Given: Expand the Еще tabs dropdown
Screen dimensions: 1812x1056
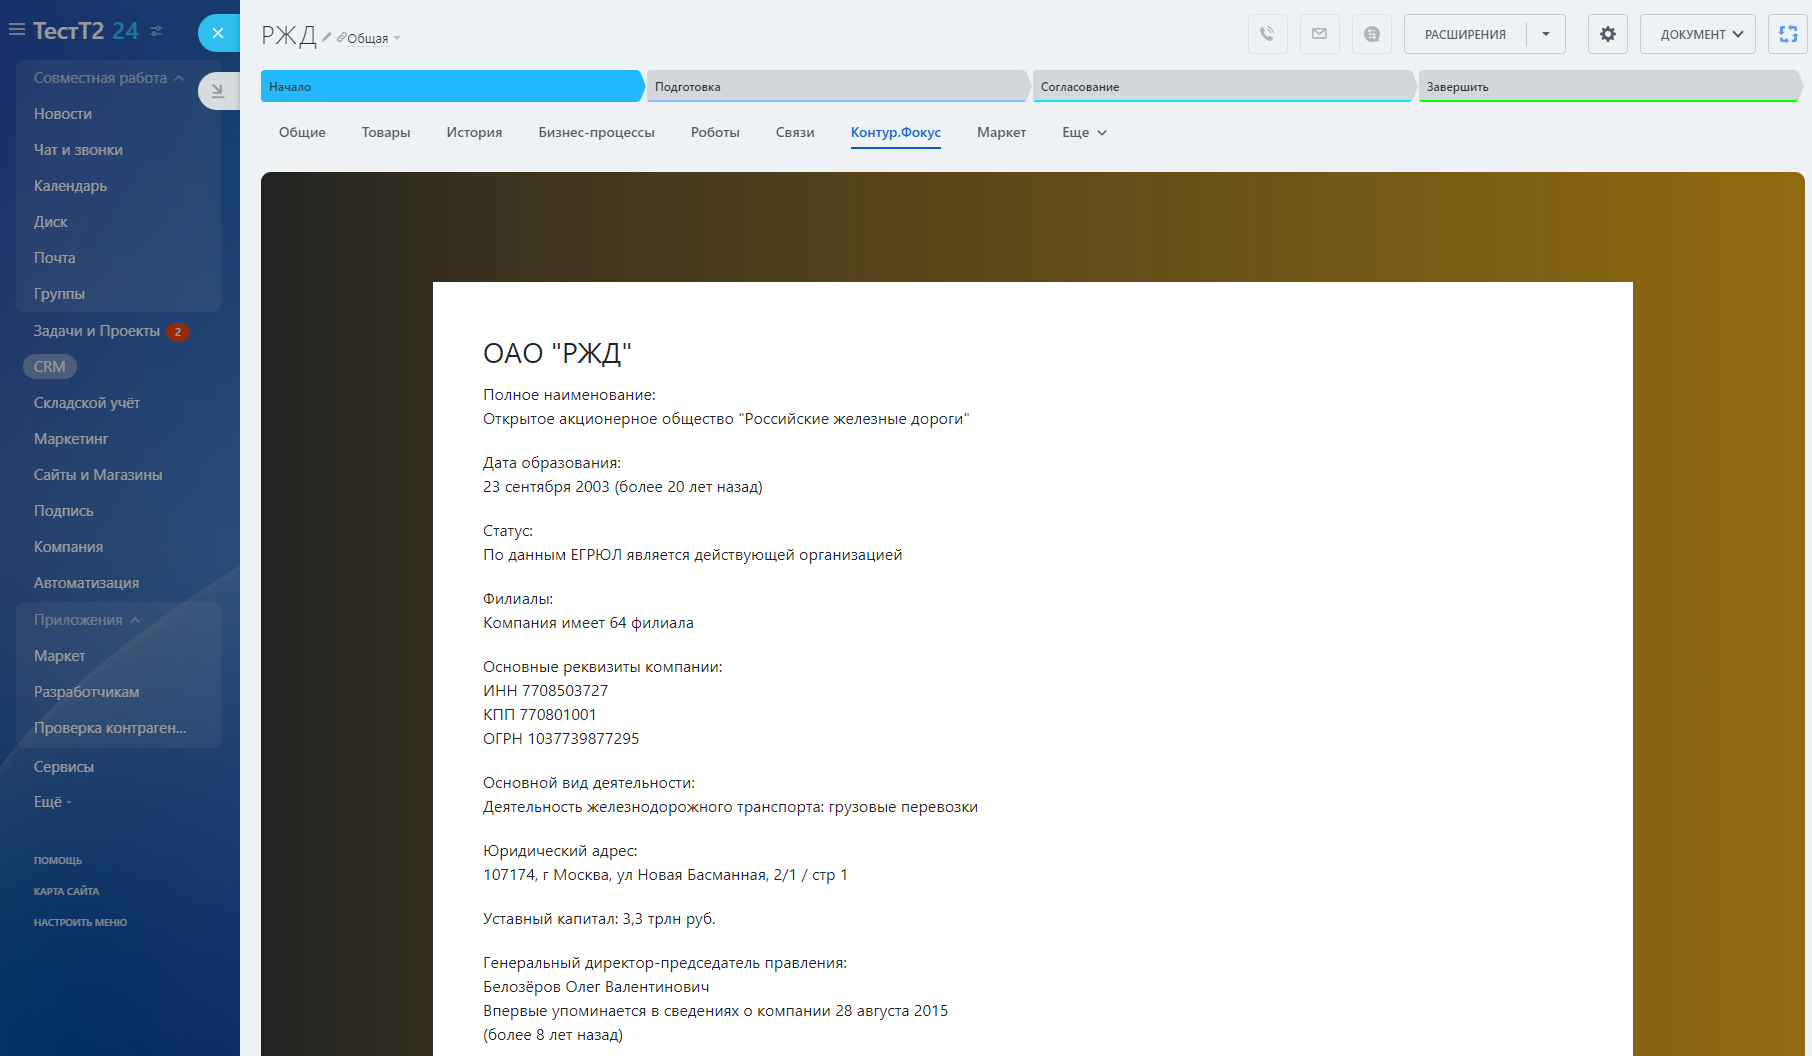Looking at the screenshot, I should coord(1084,132).
